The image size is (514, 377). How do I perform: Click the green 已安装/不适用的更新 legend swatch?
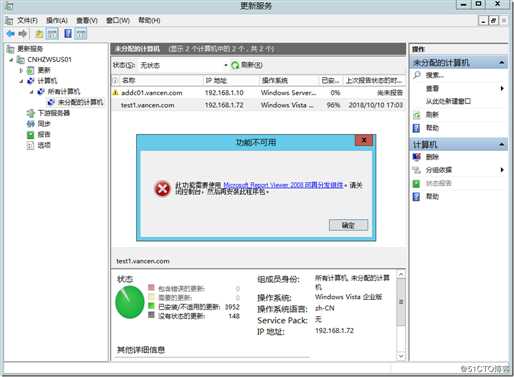pyautogui.click(x=151, y=306)
